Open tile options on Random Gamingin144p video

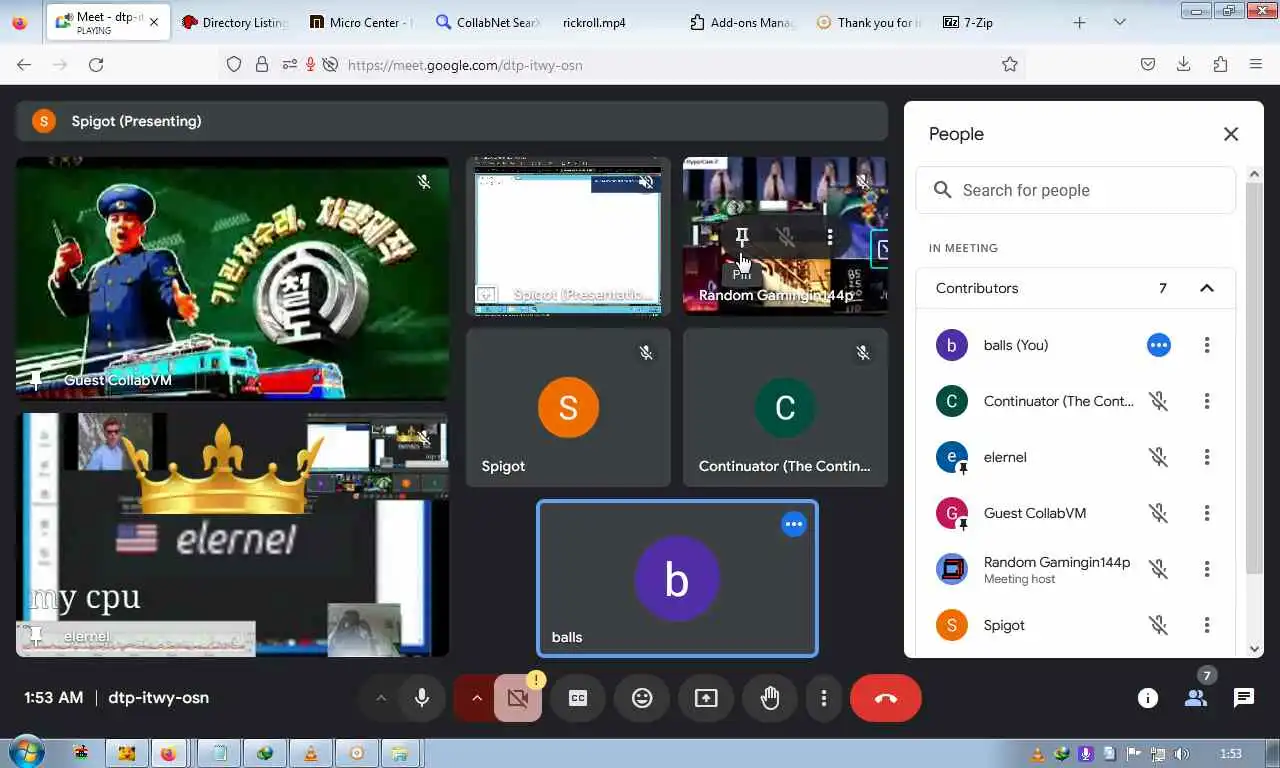830,237
